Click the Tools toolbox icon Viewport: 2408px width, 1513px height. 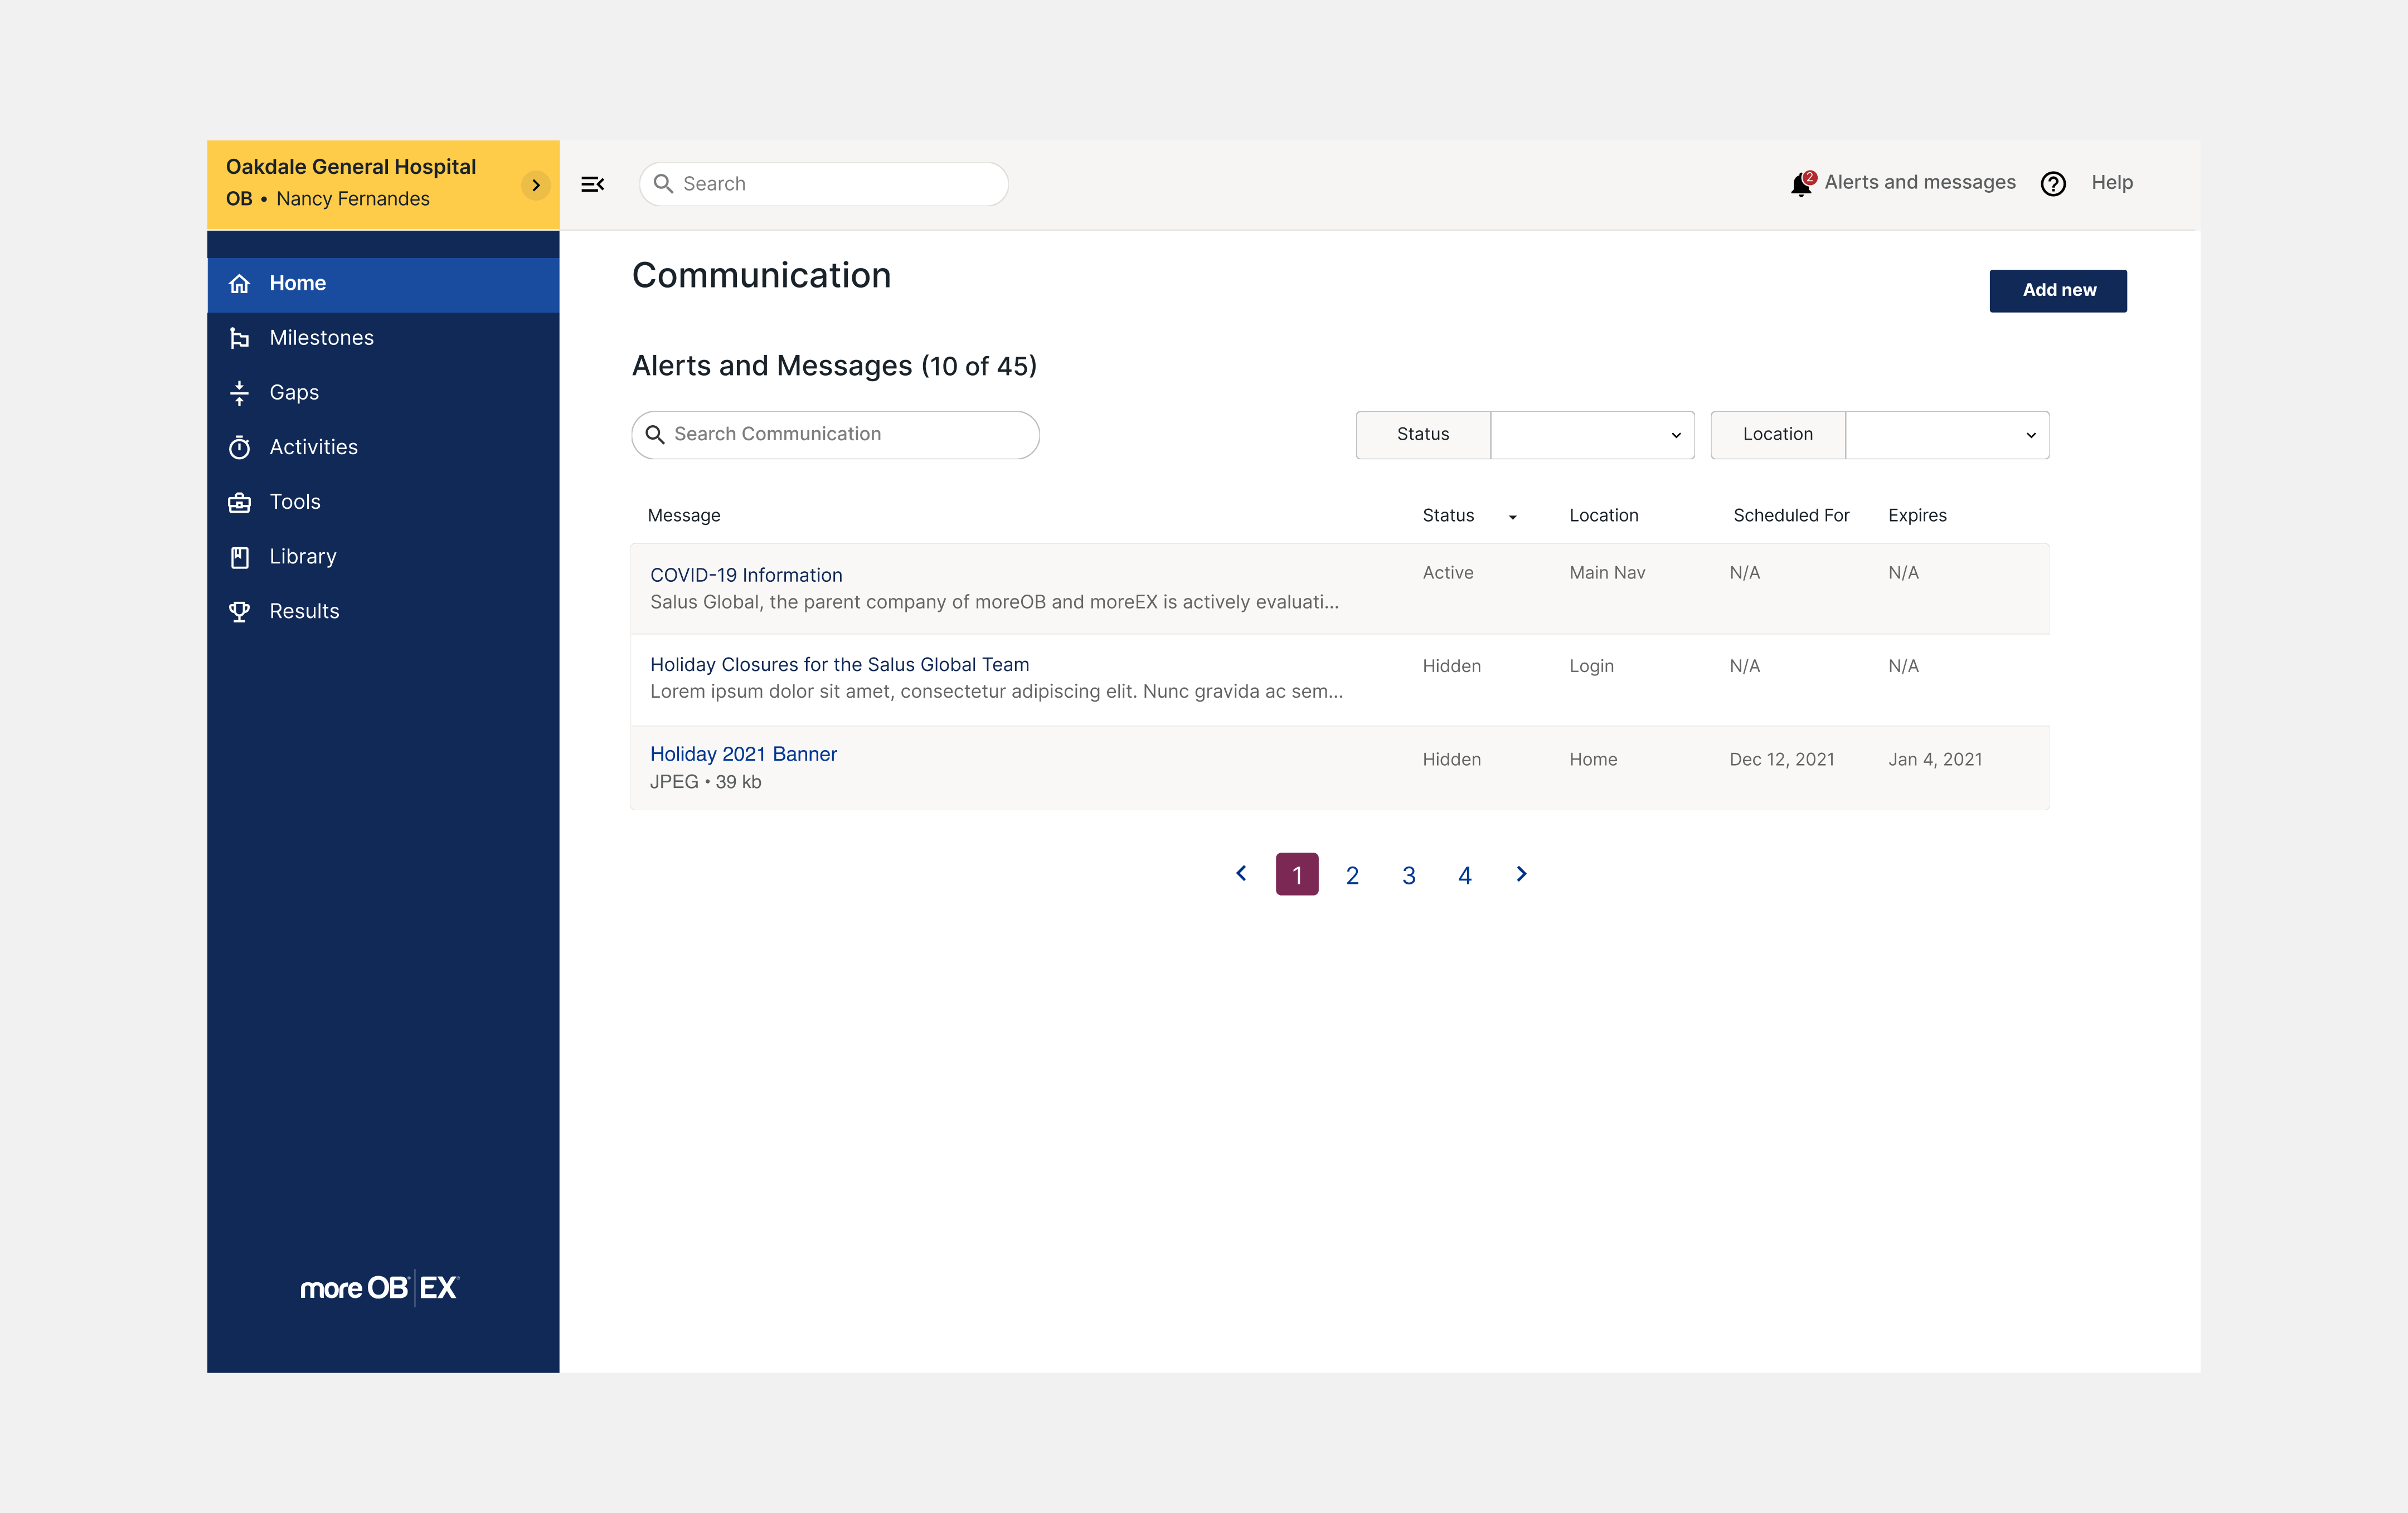click(x=239, y=502)
